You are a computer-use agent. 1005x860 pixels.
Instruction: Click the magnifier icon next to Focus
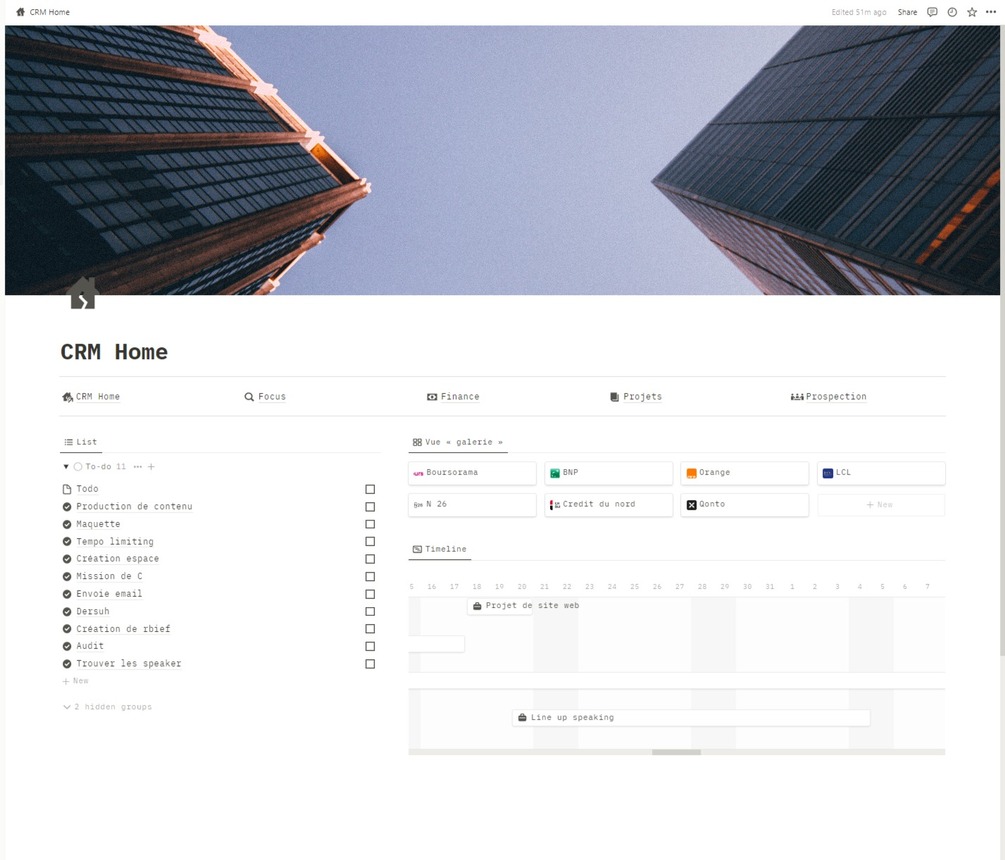click(247, 396)
